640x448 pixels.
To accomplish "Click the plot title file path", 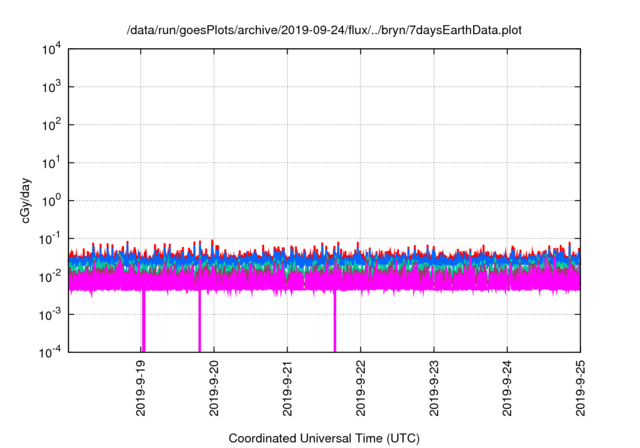I will pos(324,30).
